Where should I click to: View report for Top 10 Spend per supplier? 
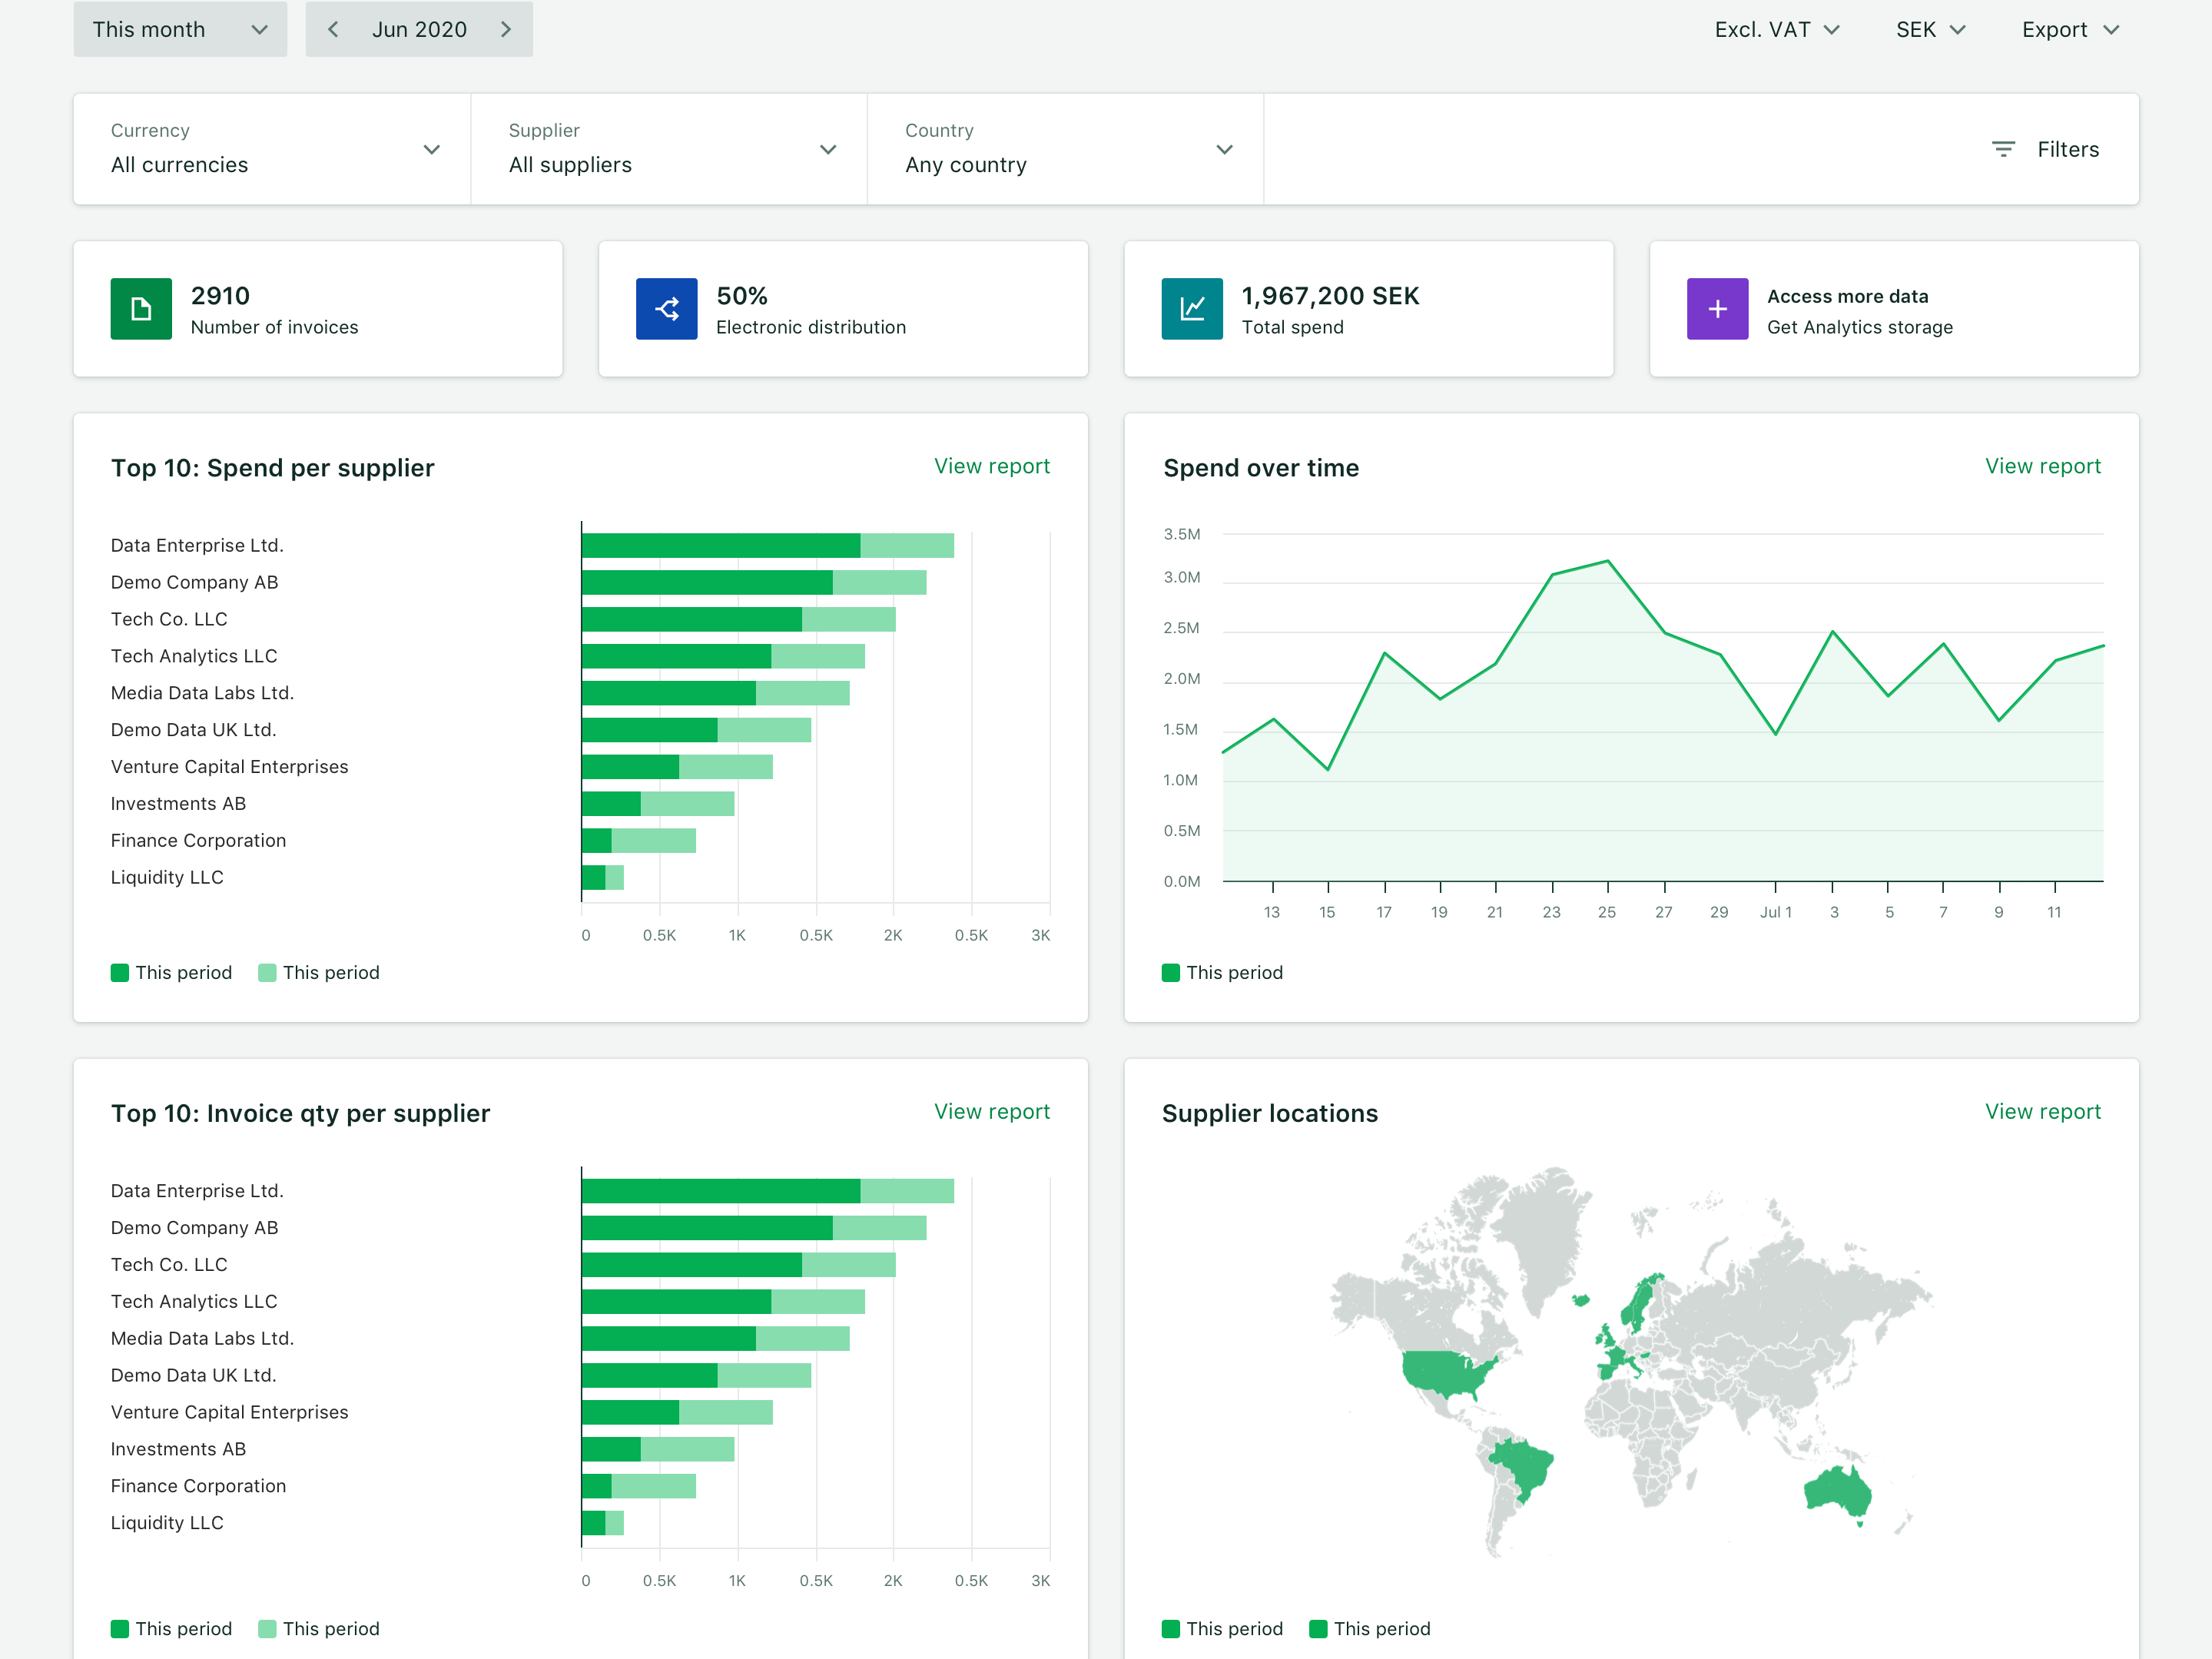click(x=992, y=466)
